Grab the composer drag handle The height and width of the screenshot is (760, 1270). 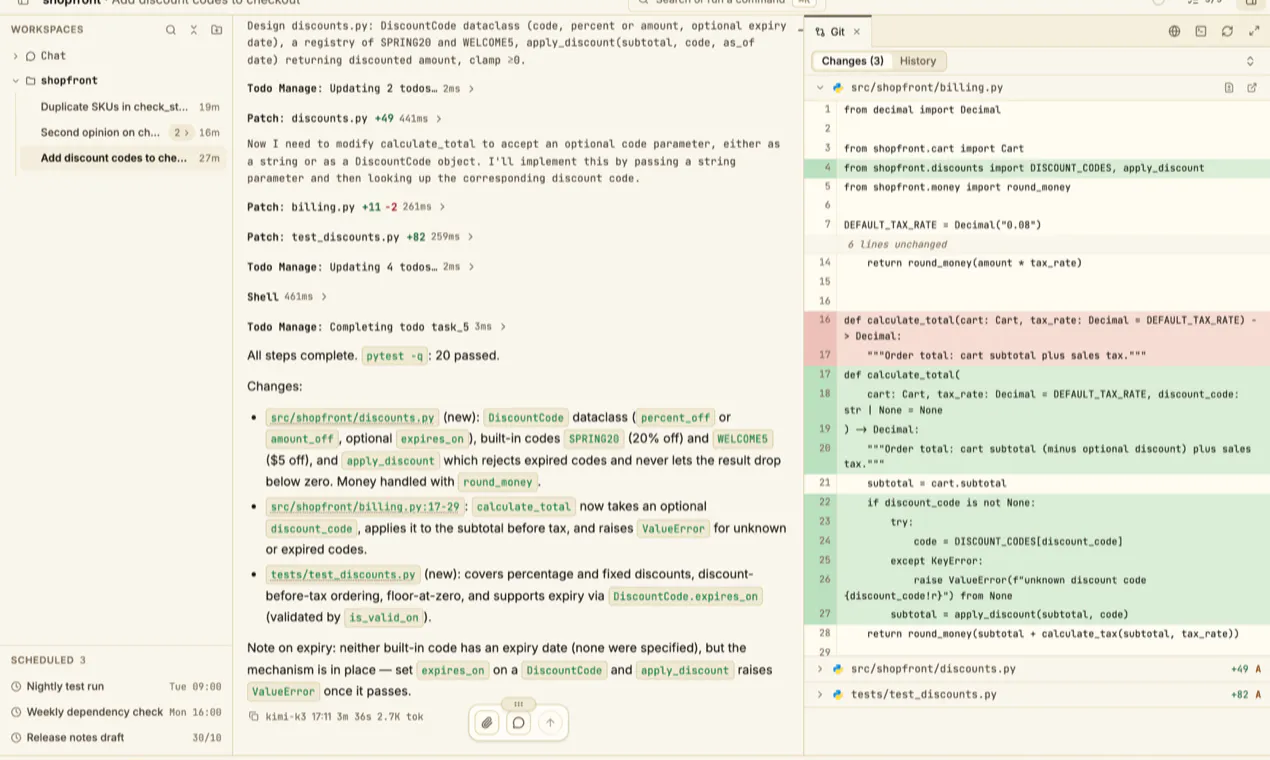[518, 703]
